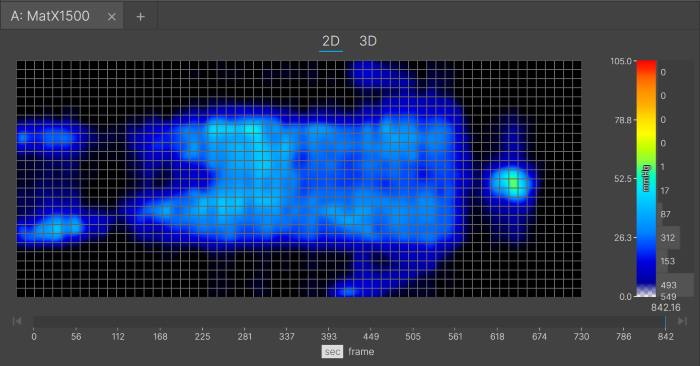700x366 pixels.
Task: Select histogram bar labeled 493
Action: (x=675, y=285)
